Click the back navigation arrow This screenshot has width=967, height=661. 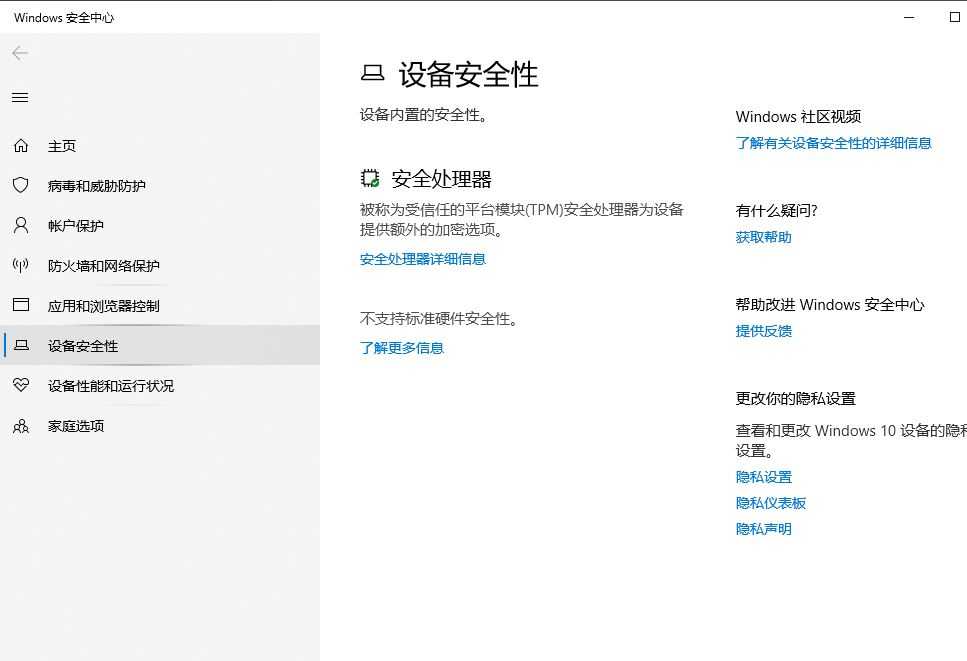pos(20,53)
